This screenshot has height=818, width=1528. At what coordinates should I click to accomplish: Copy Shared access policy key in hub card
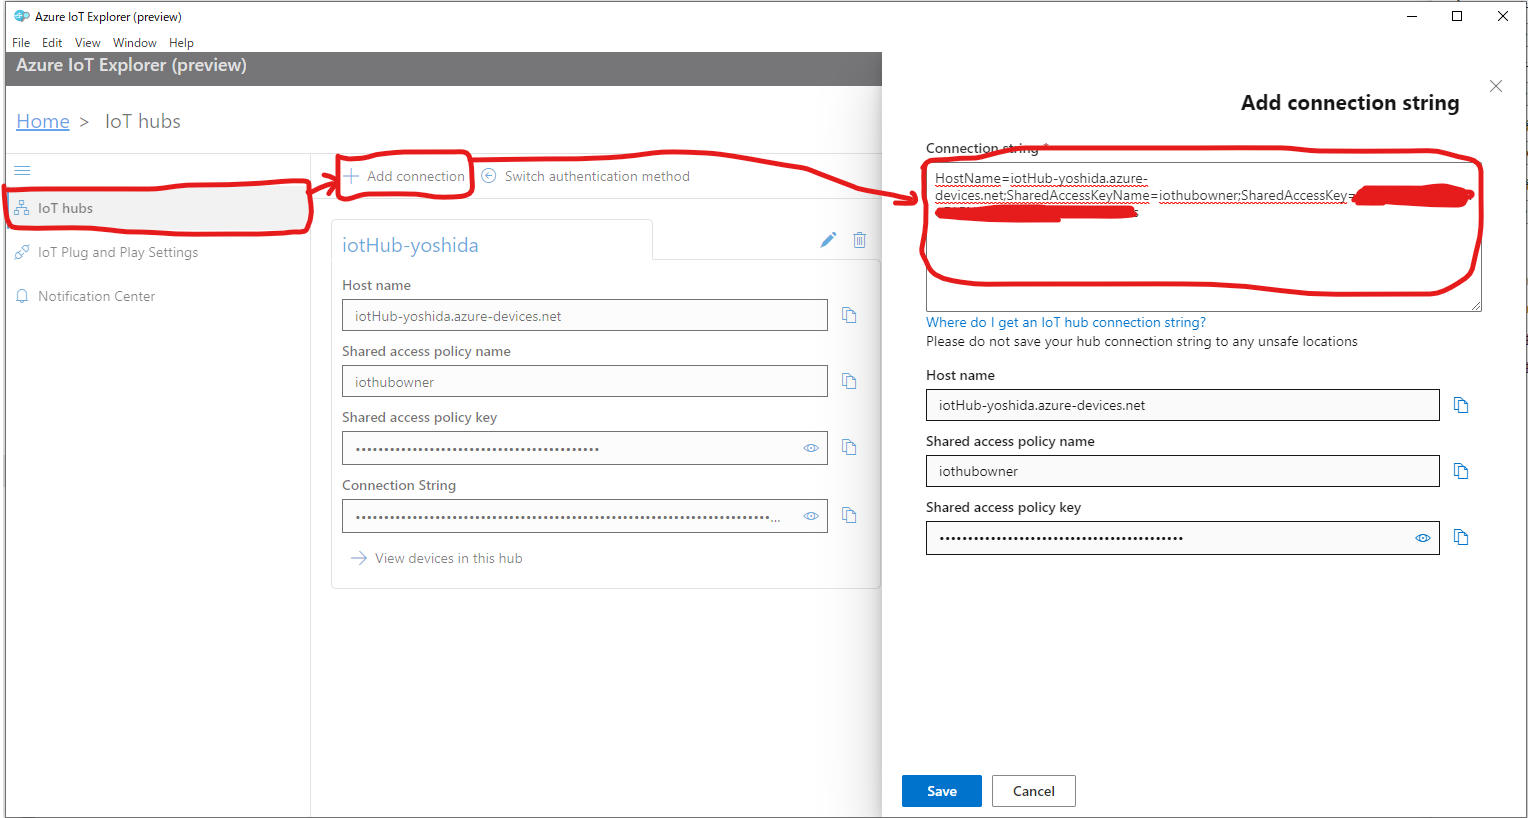[849, 447]
